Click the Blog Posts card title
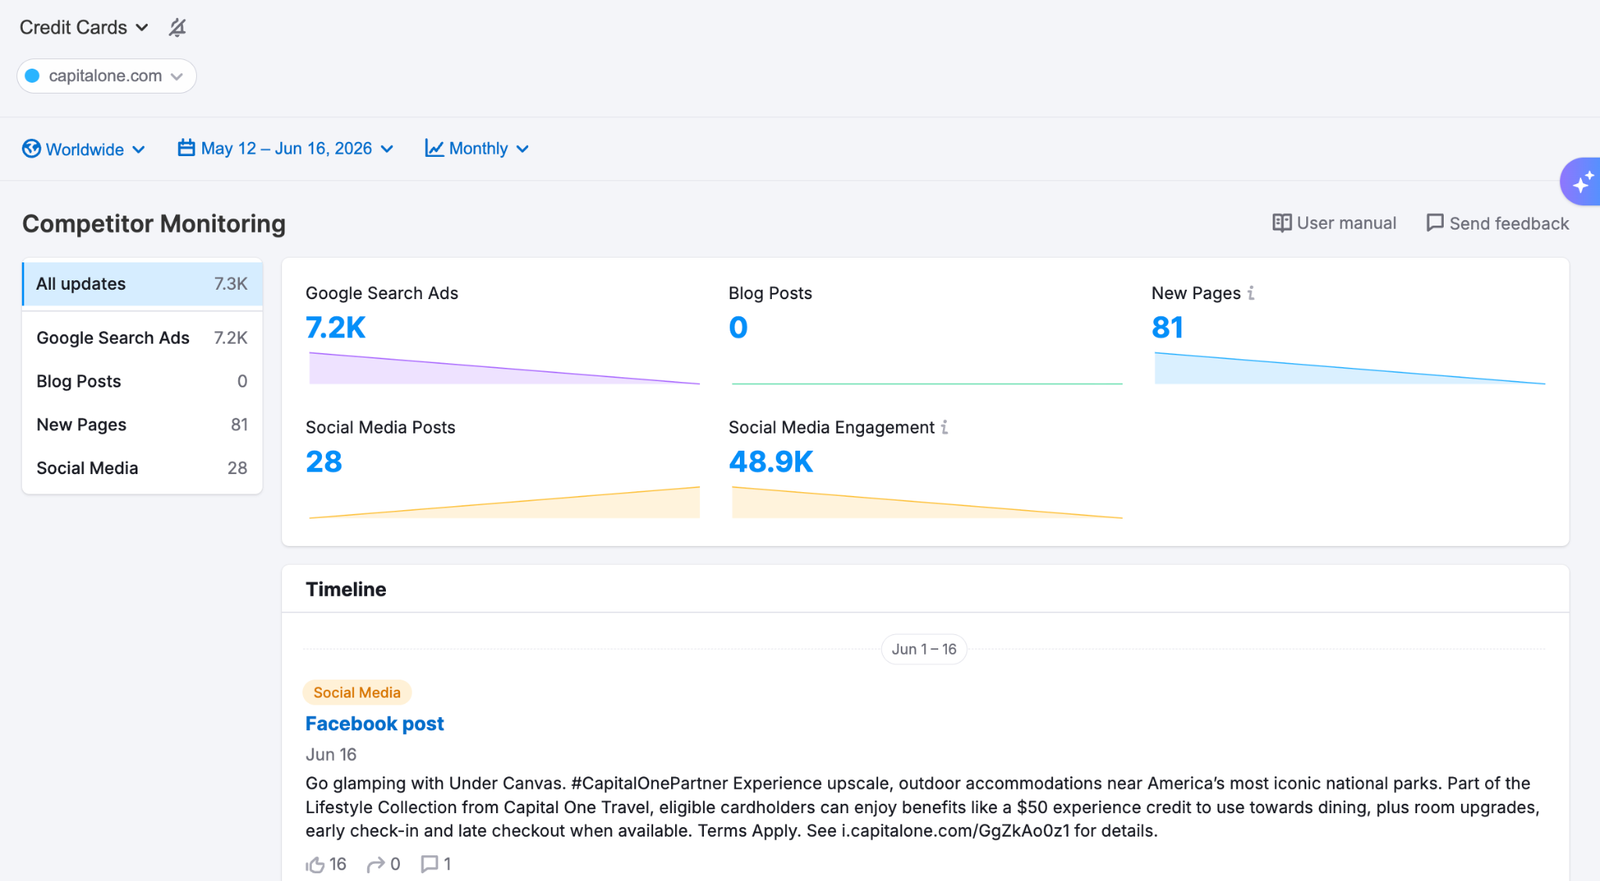 click(x=770, y=293)
